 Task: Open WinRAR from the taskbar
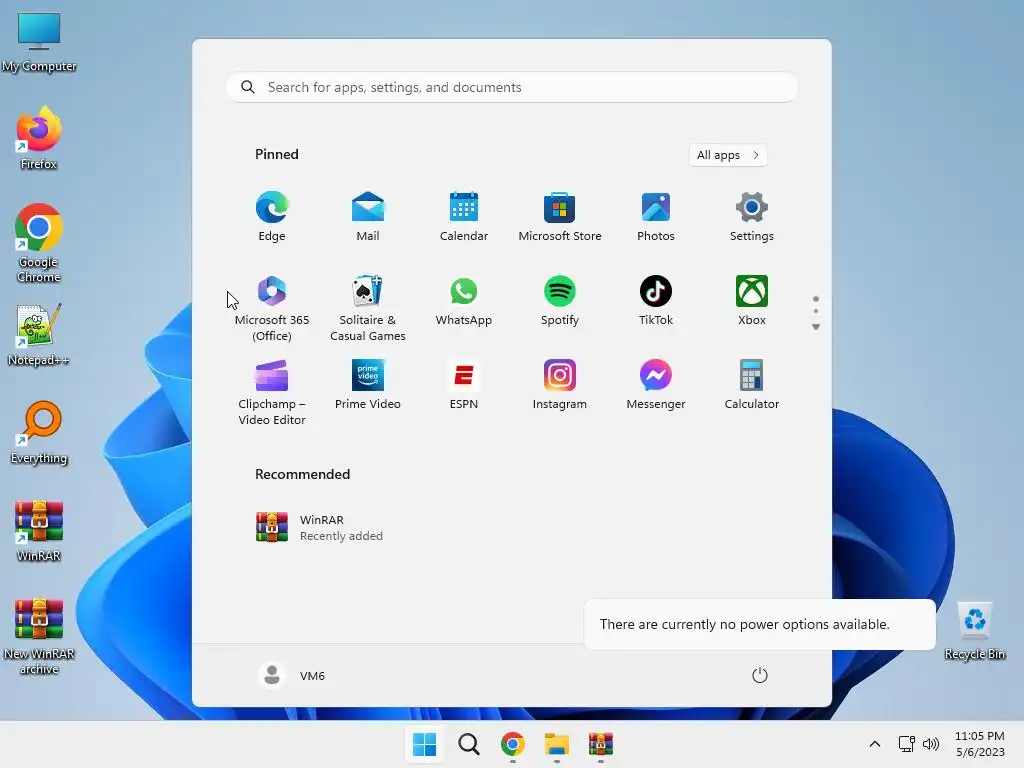[601, 744]
